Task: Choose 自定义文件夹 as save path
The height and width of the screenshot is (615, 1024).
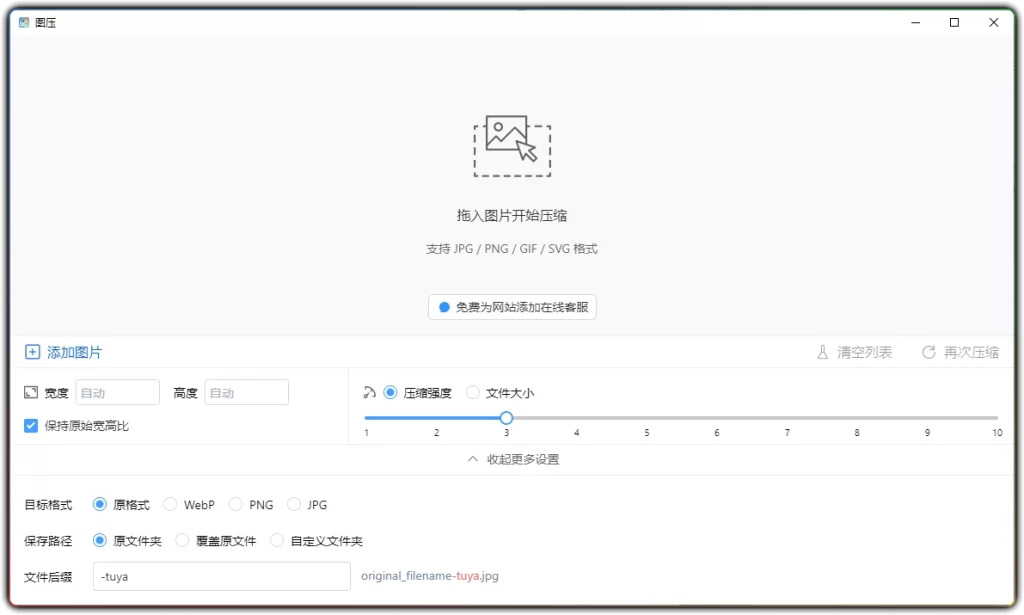Action: click(x=276, y=540)
